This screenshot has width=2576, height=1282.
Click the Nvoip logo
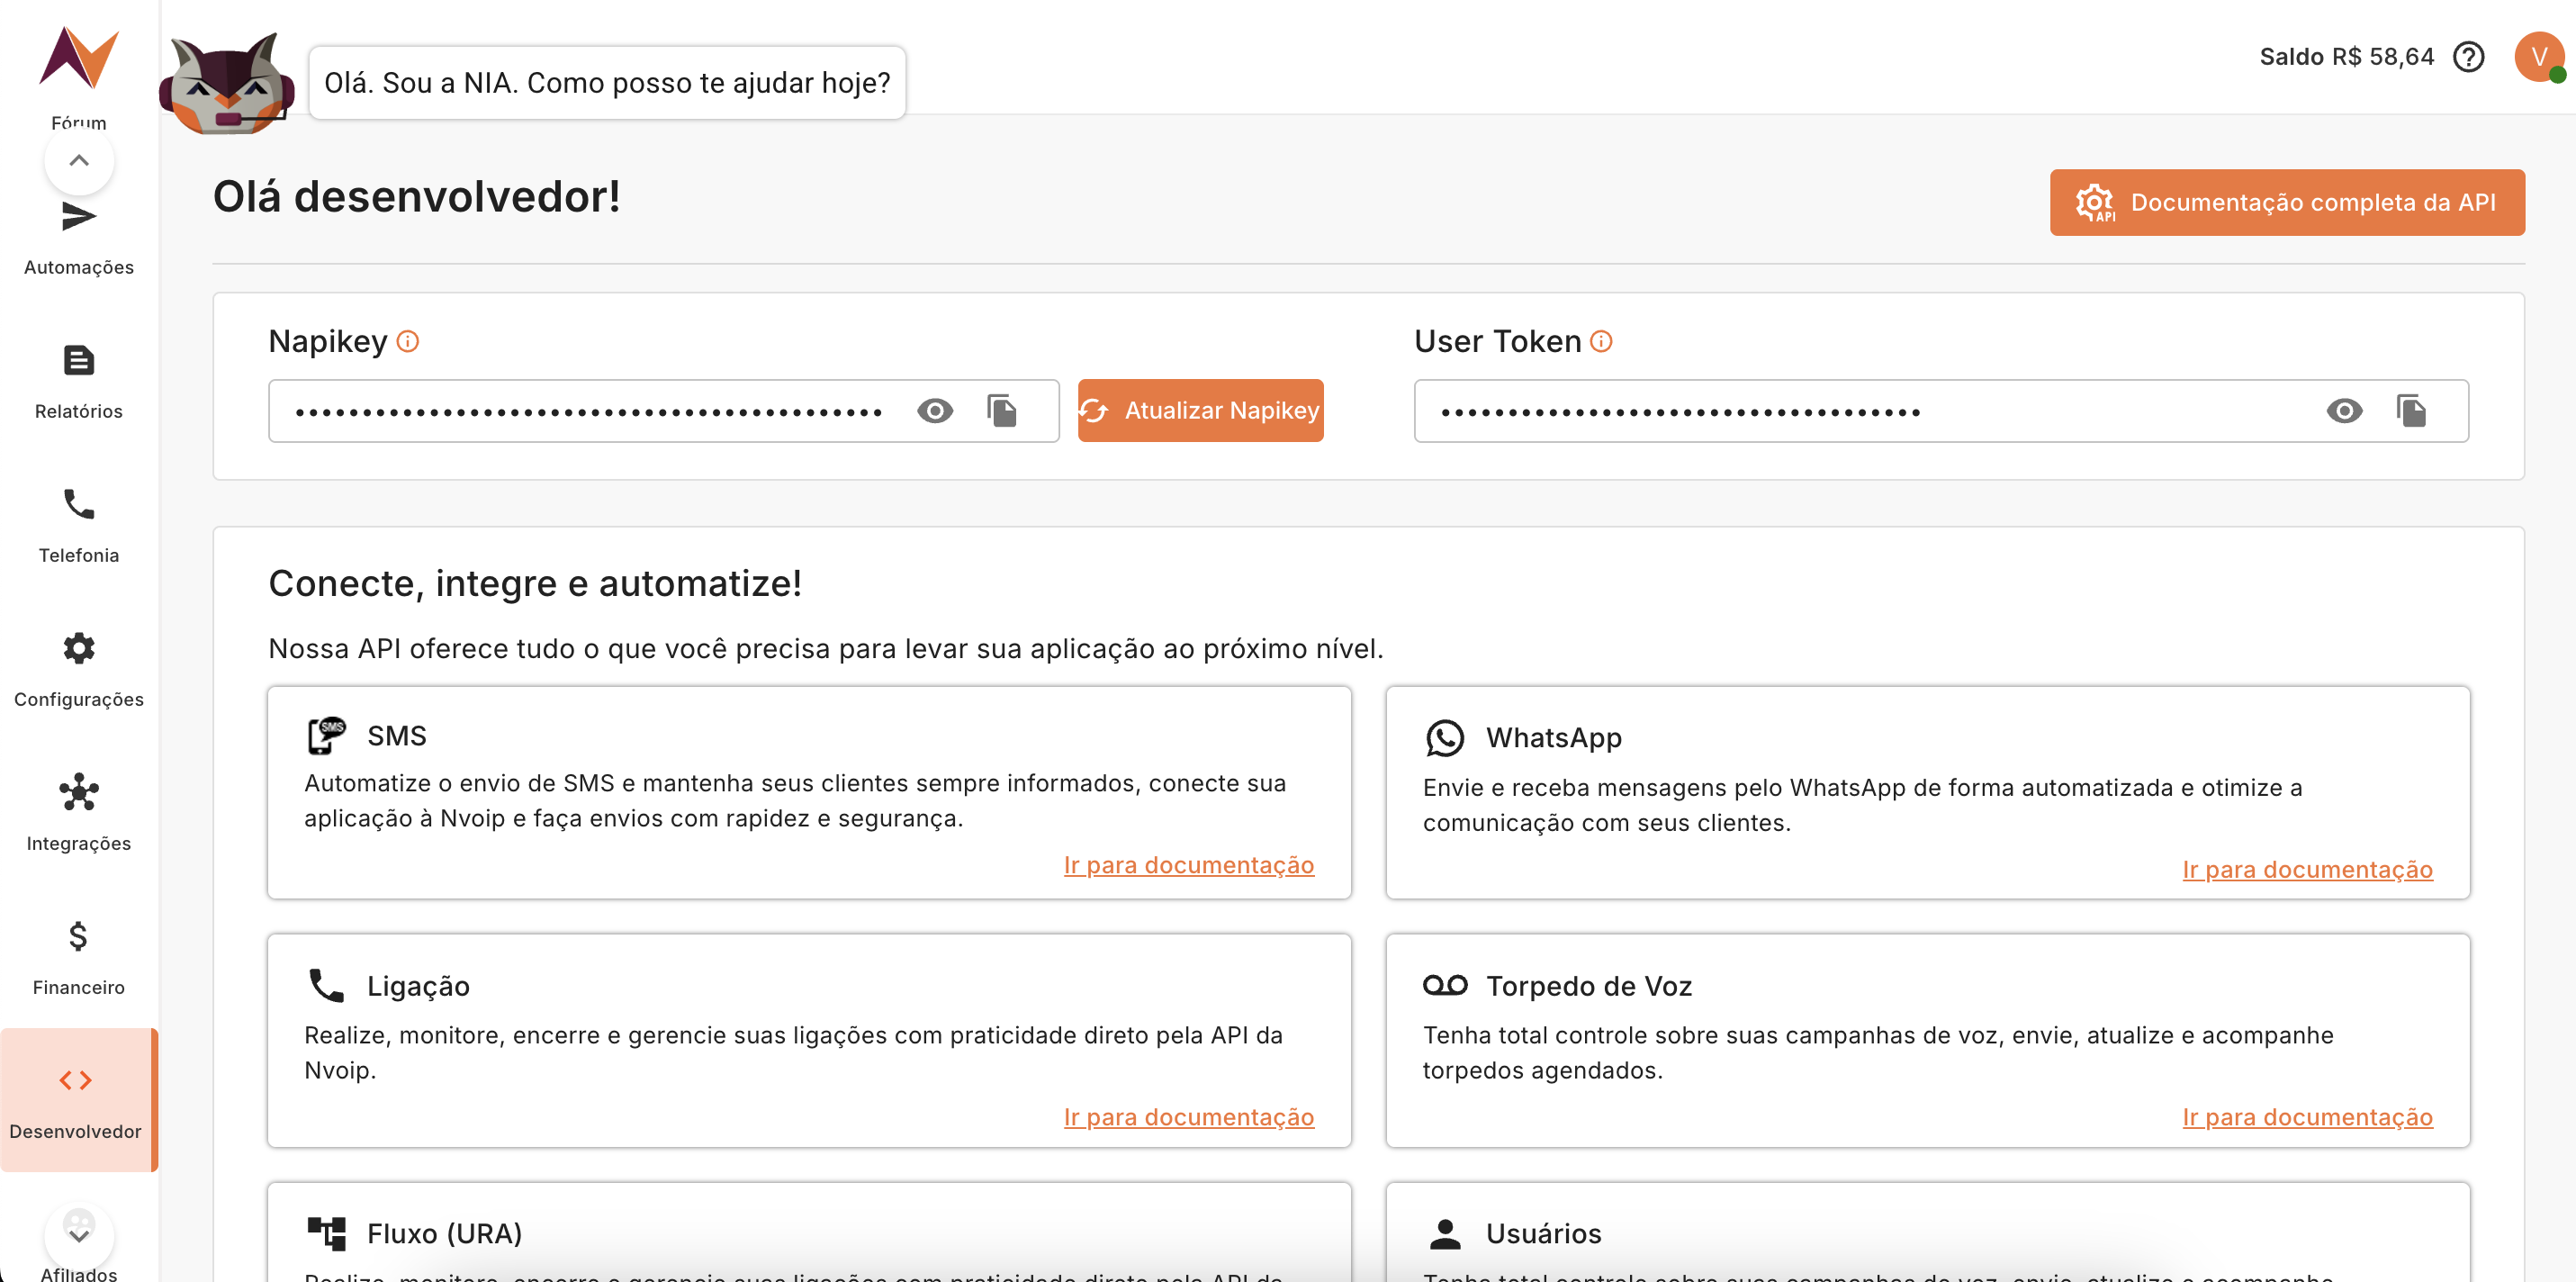pos(79,58)
